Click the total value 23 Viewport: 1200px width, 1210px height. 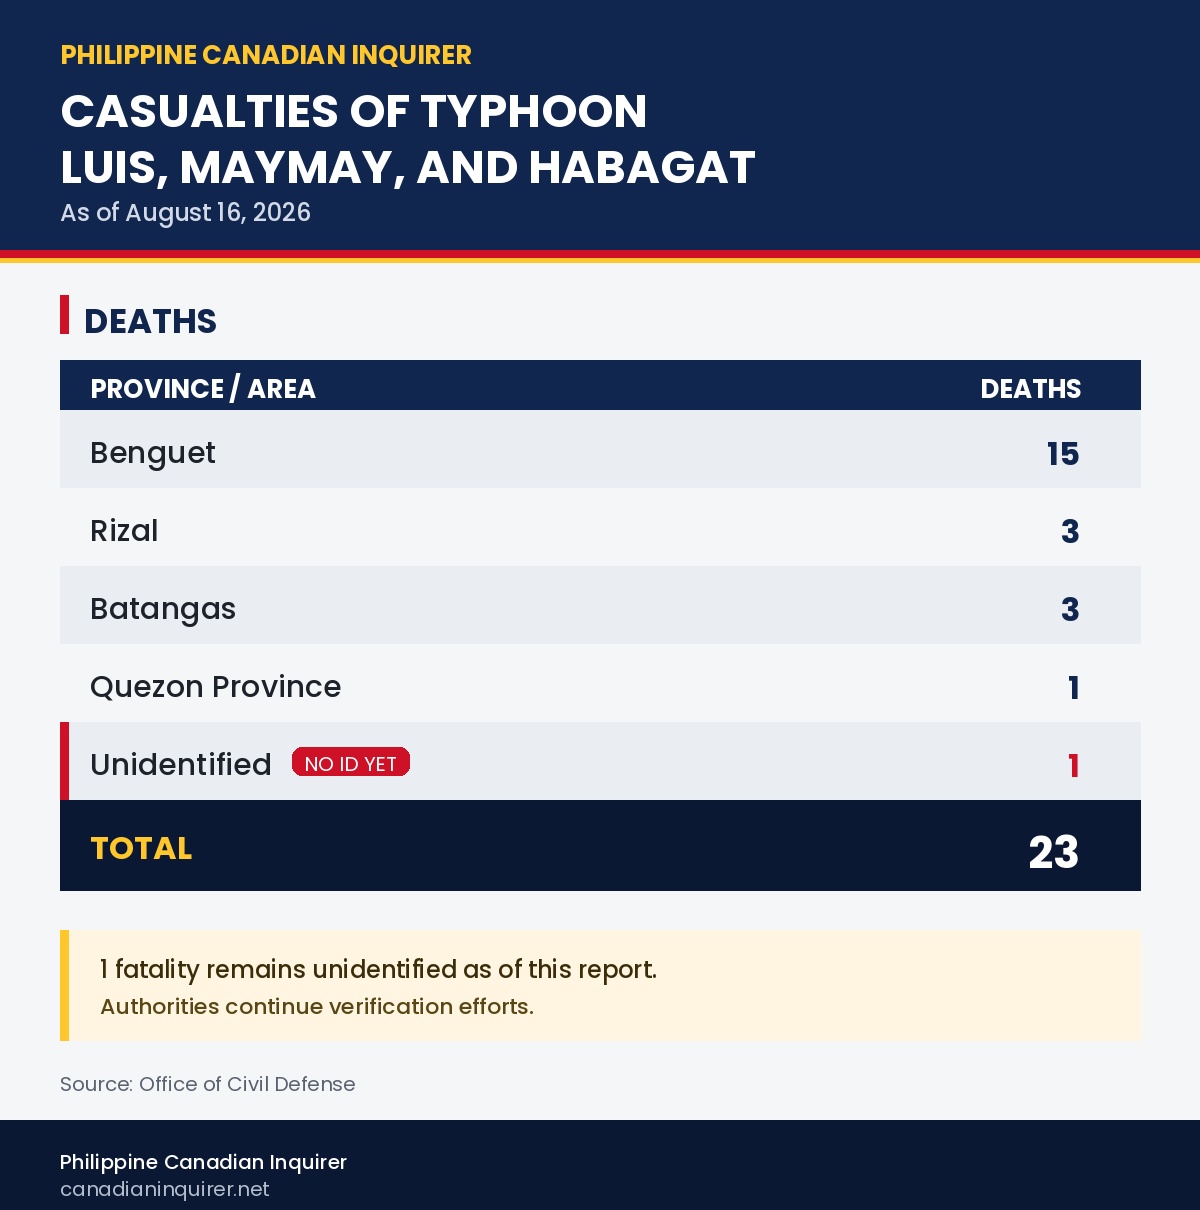[1054, 852]
